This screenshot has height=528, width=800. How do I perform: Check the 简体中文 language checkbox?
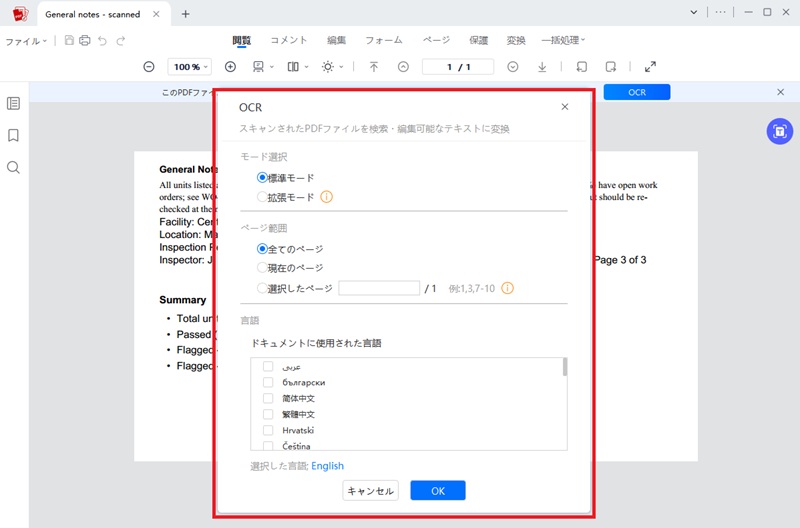point(268,398)
